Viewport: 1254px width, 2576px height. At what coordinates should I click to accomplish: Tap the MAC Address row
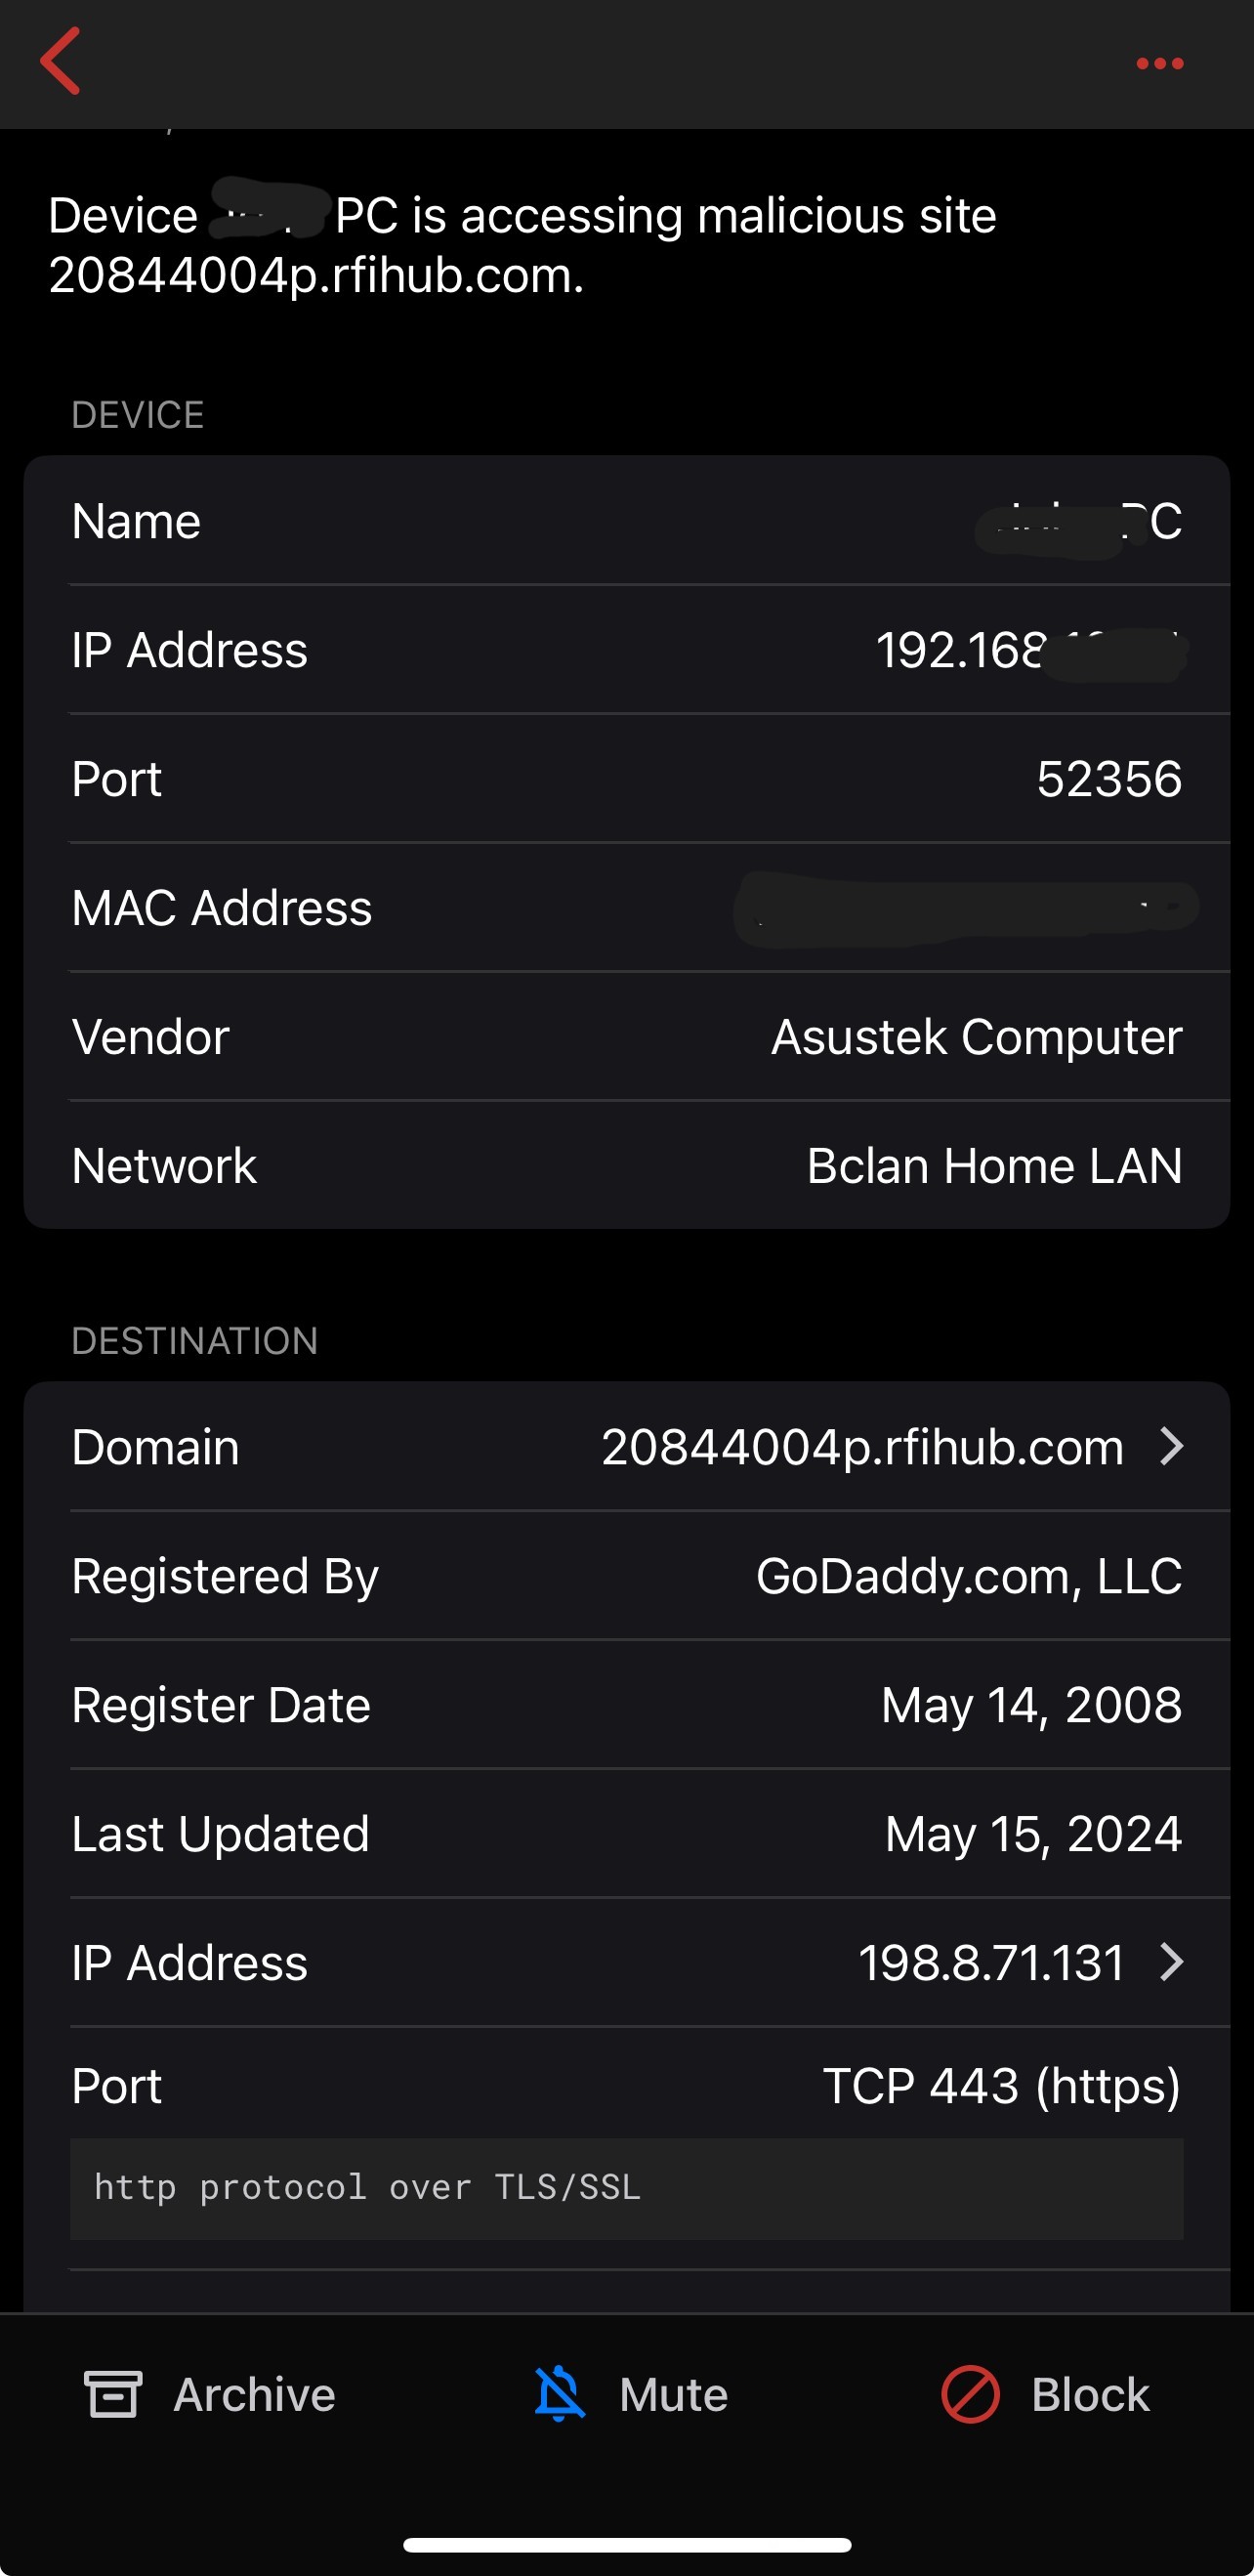pyautogui.click(x=627, y=908)
